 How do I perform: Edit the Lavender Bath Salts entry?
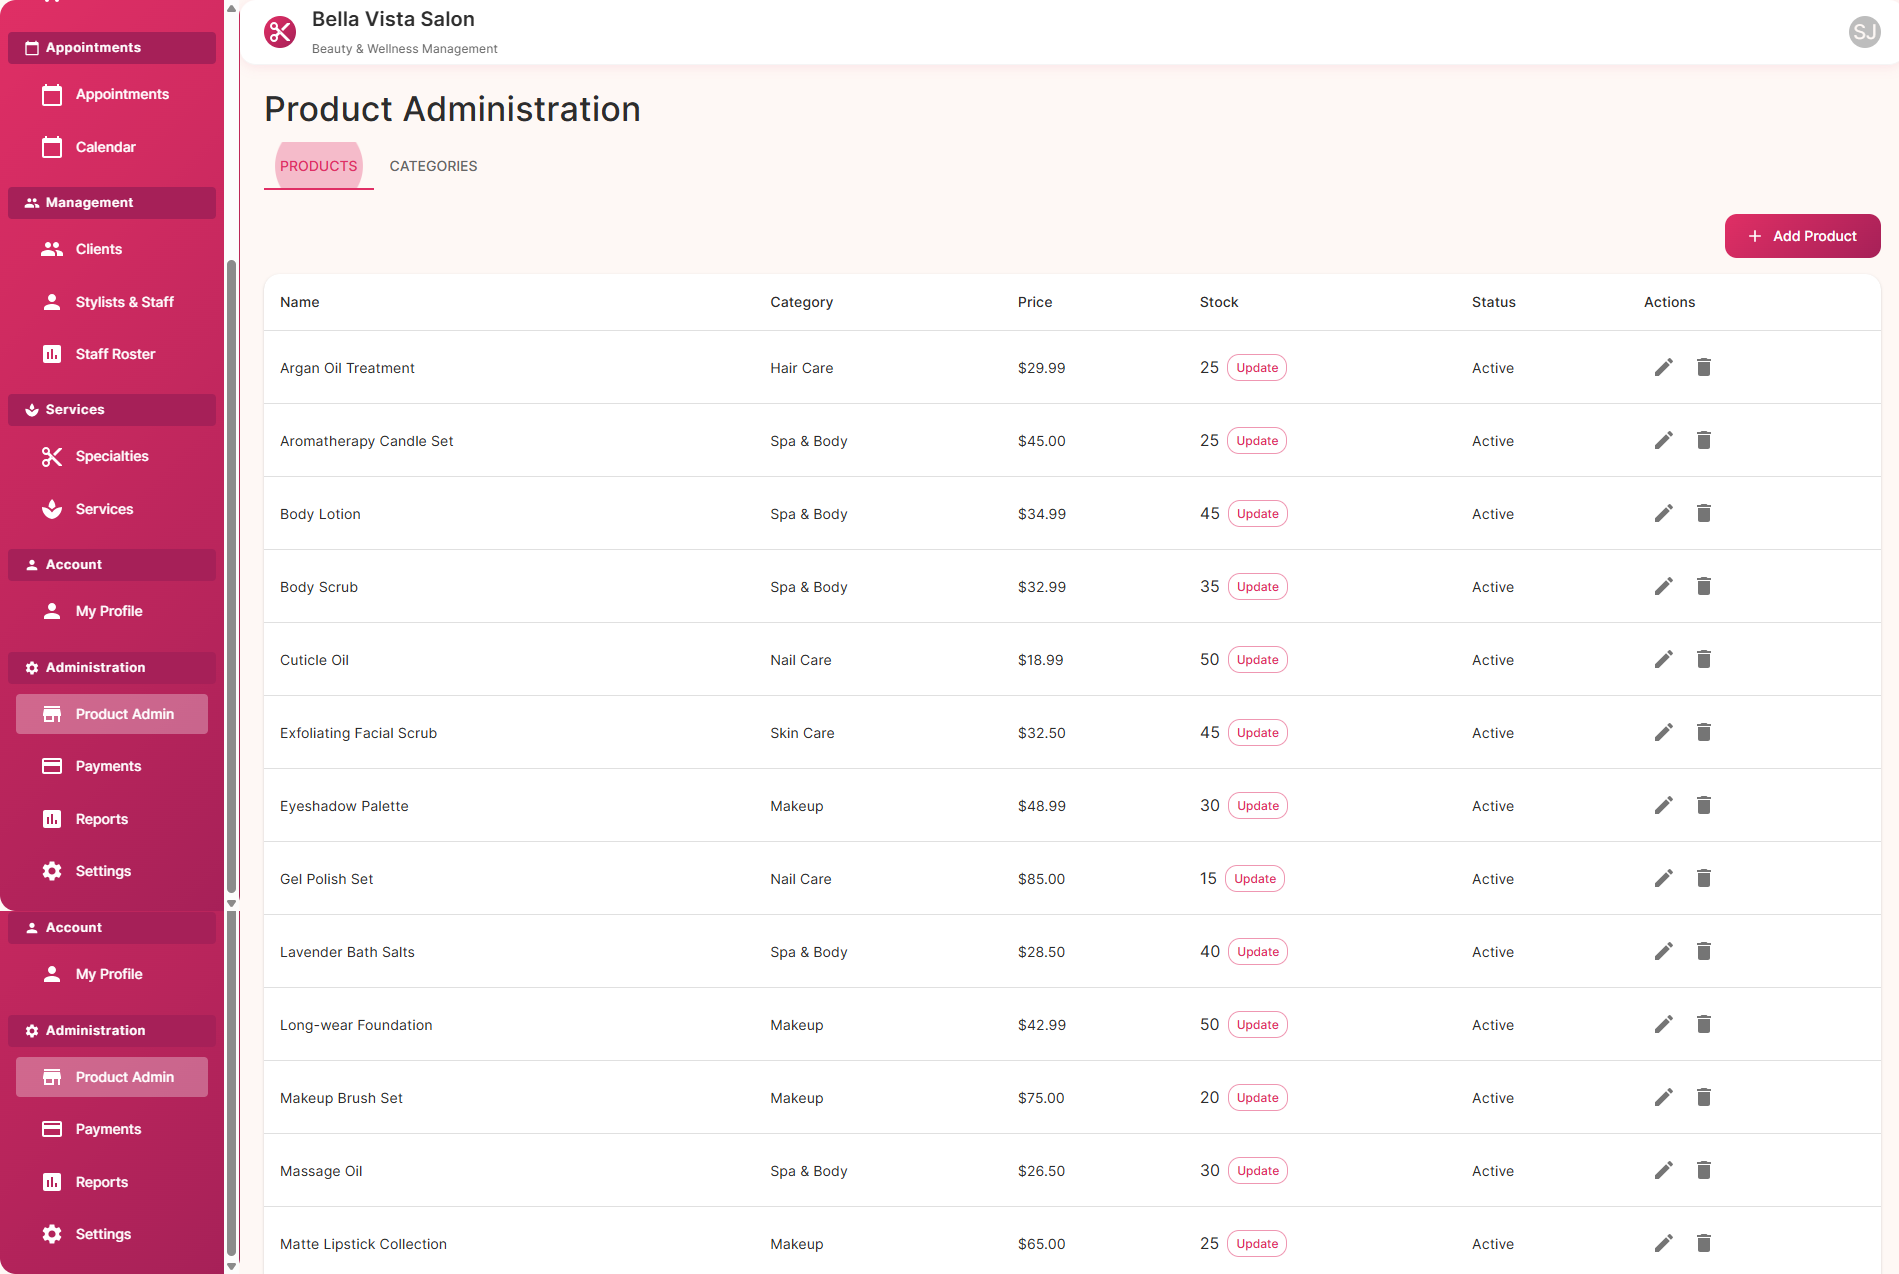pos(1663,952)
